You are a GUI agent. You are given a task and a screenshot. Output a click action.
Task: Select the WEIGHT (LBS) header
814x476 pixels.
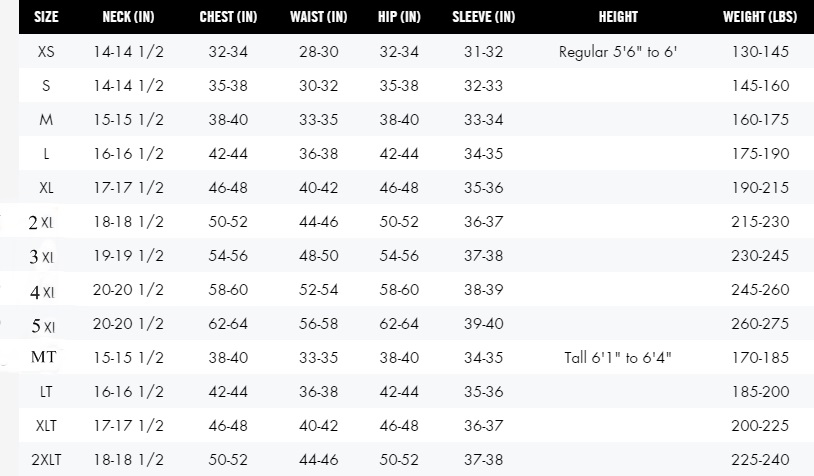click(x=760, y=17)
